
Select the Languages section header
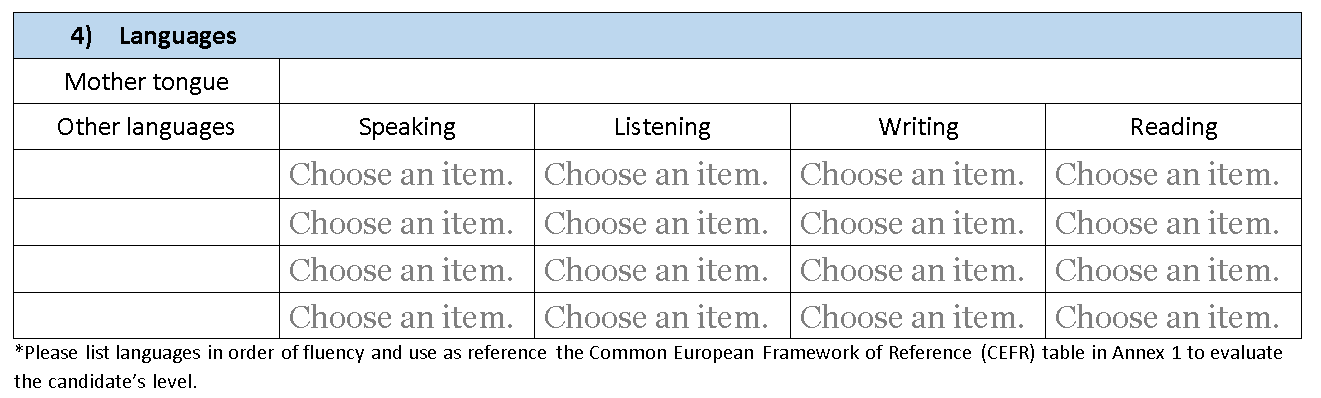[657, 36]
